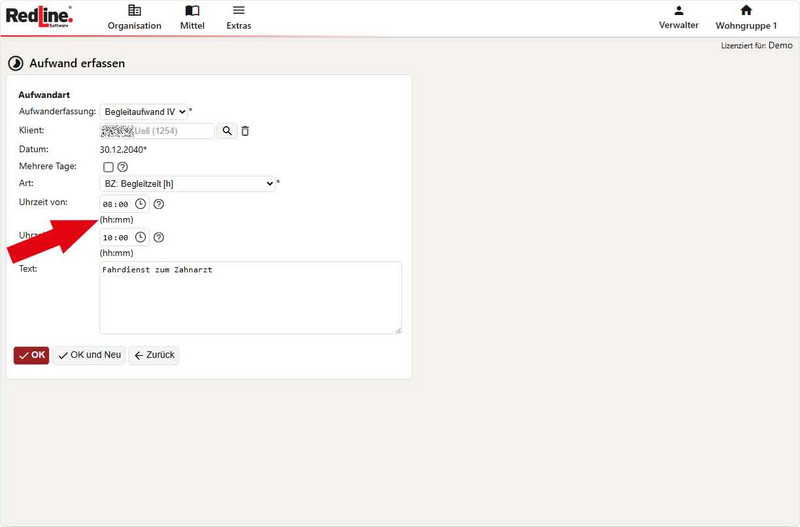
Task: Click into the Text field with Fahrdienst note
Action: 250,298
